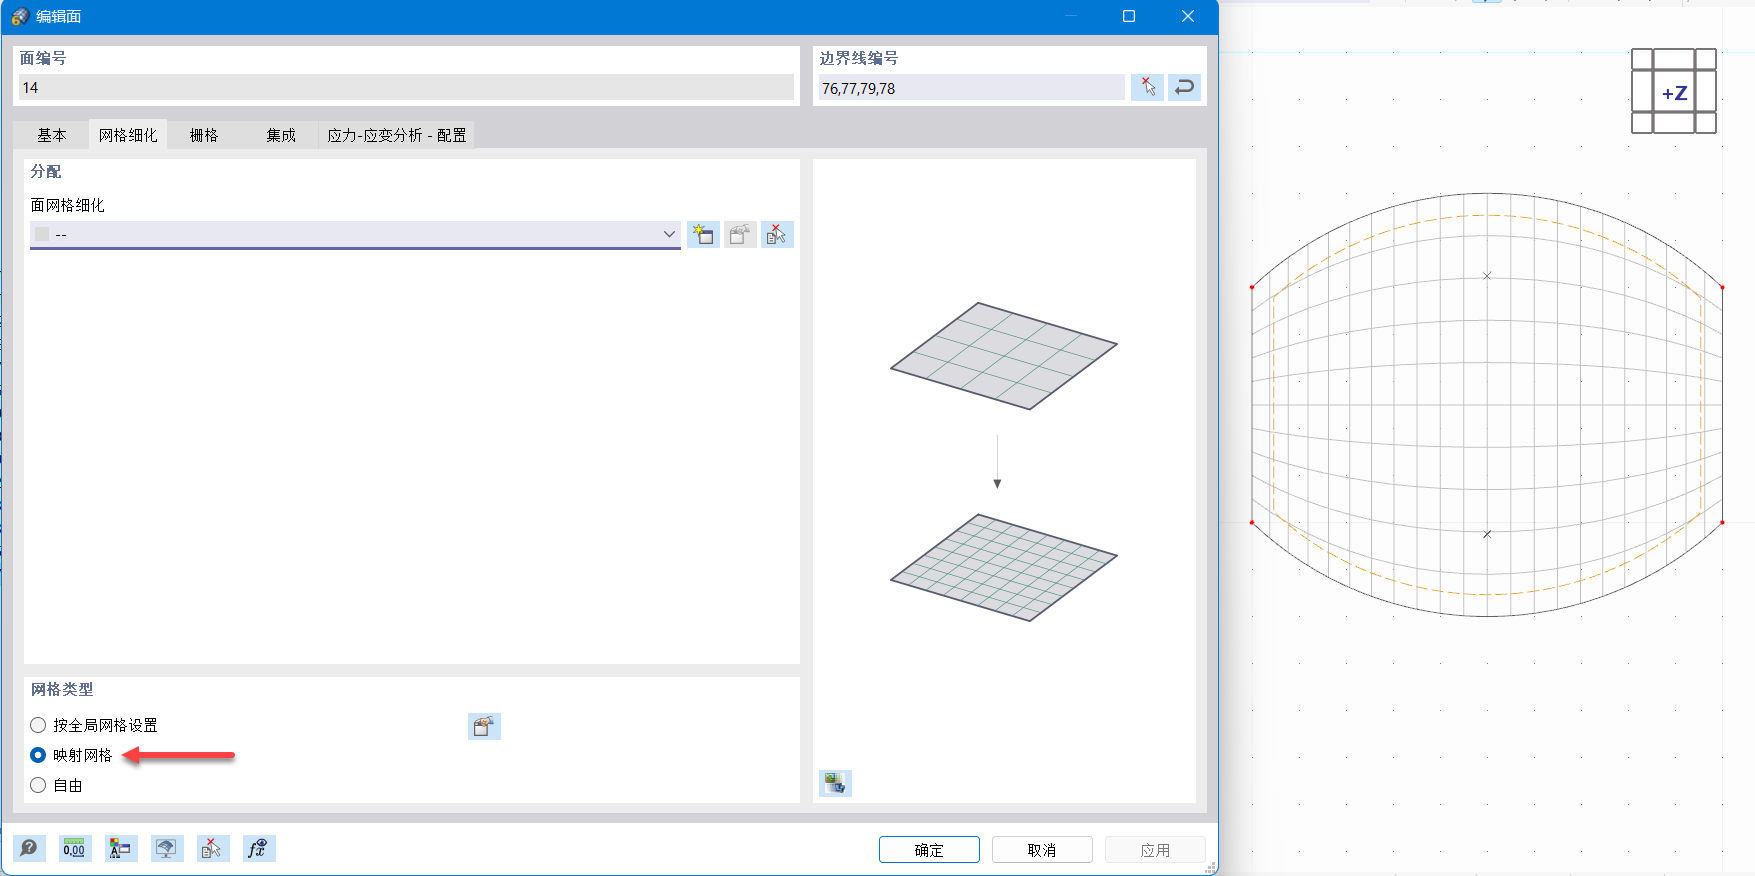Switch to the 网格细化 tab
Screen dimensions: 1755x876
click(x=128, y=135)
